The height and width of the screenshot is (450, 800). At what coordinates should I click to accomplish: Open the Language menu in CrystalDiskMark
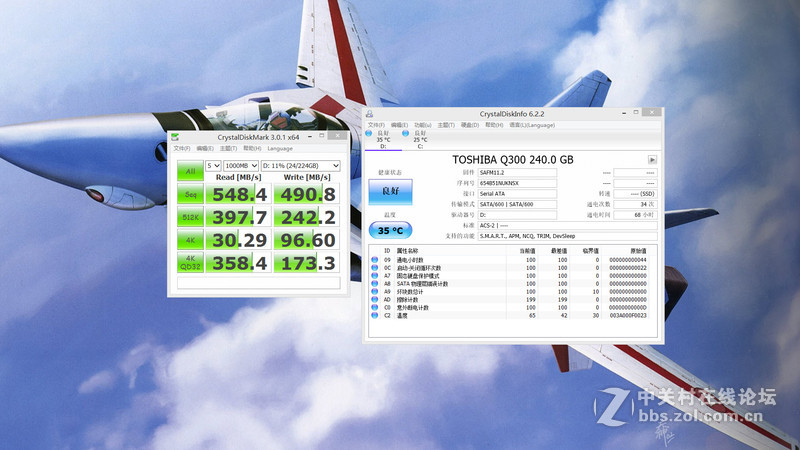[x=280, y=148]
